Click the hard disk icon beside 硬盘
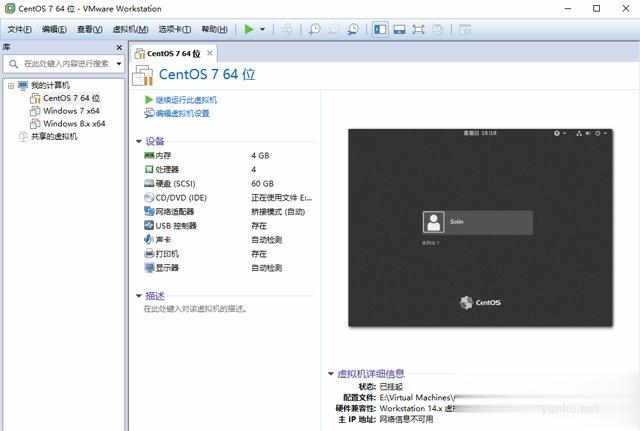640x431 pixels. [x=149, y=183]
